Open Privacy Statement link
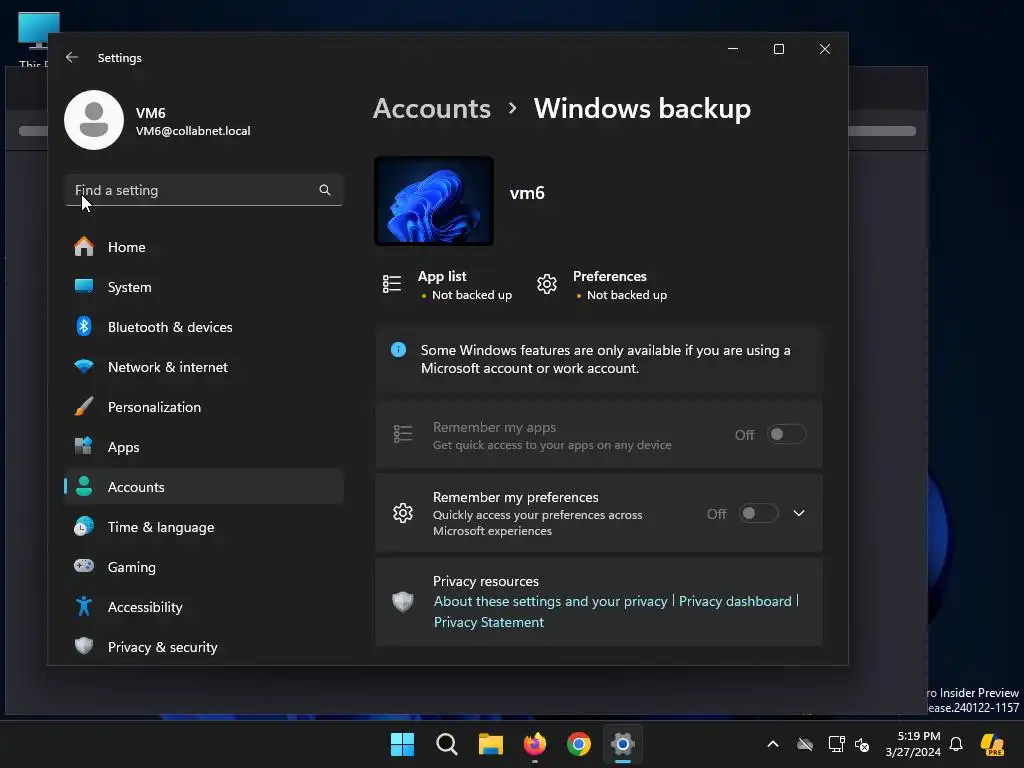 [488, 622]
